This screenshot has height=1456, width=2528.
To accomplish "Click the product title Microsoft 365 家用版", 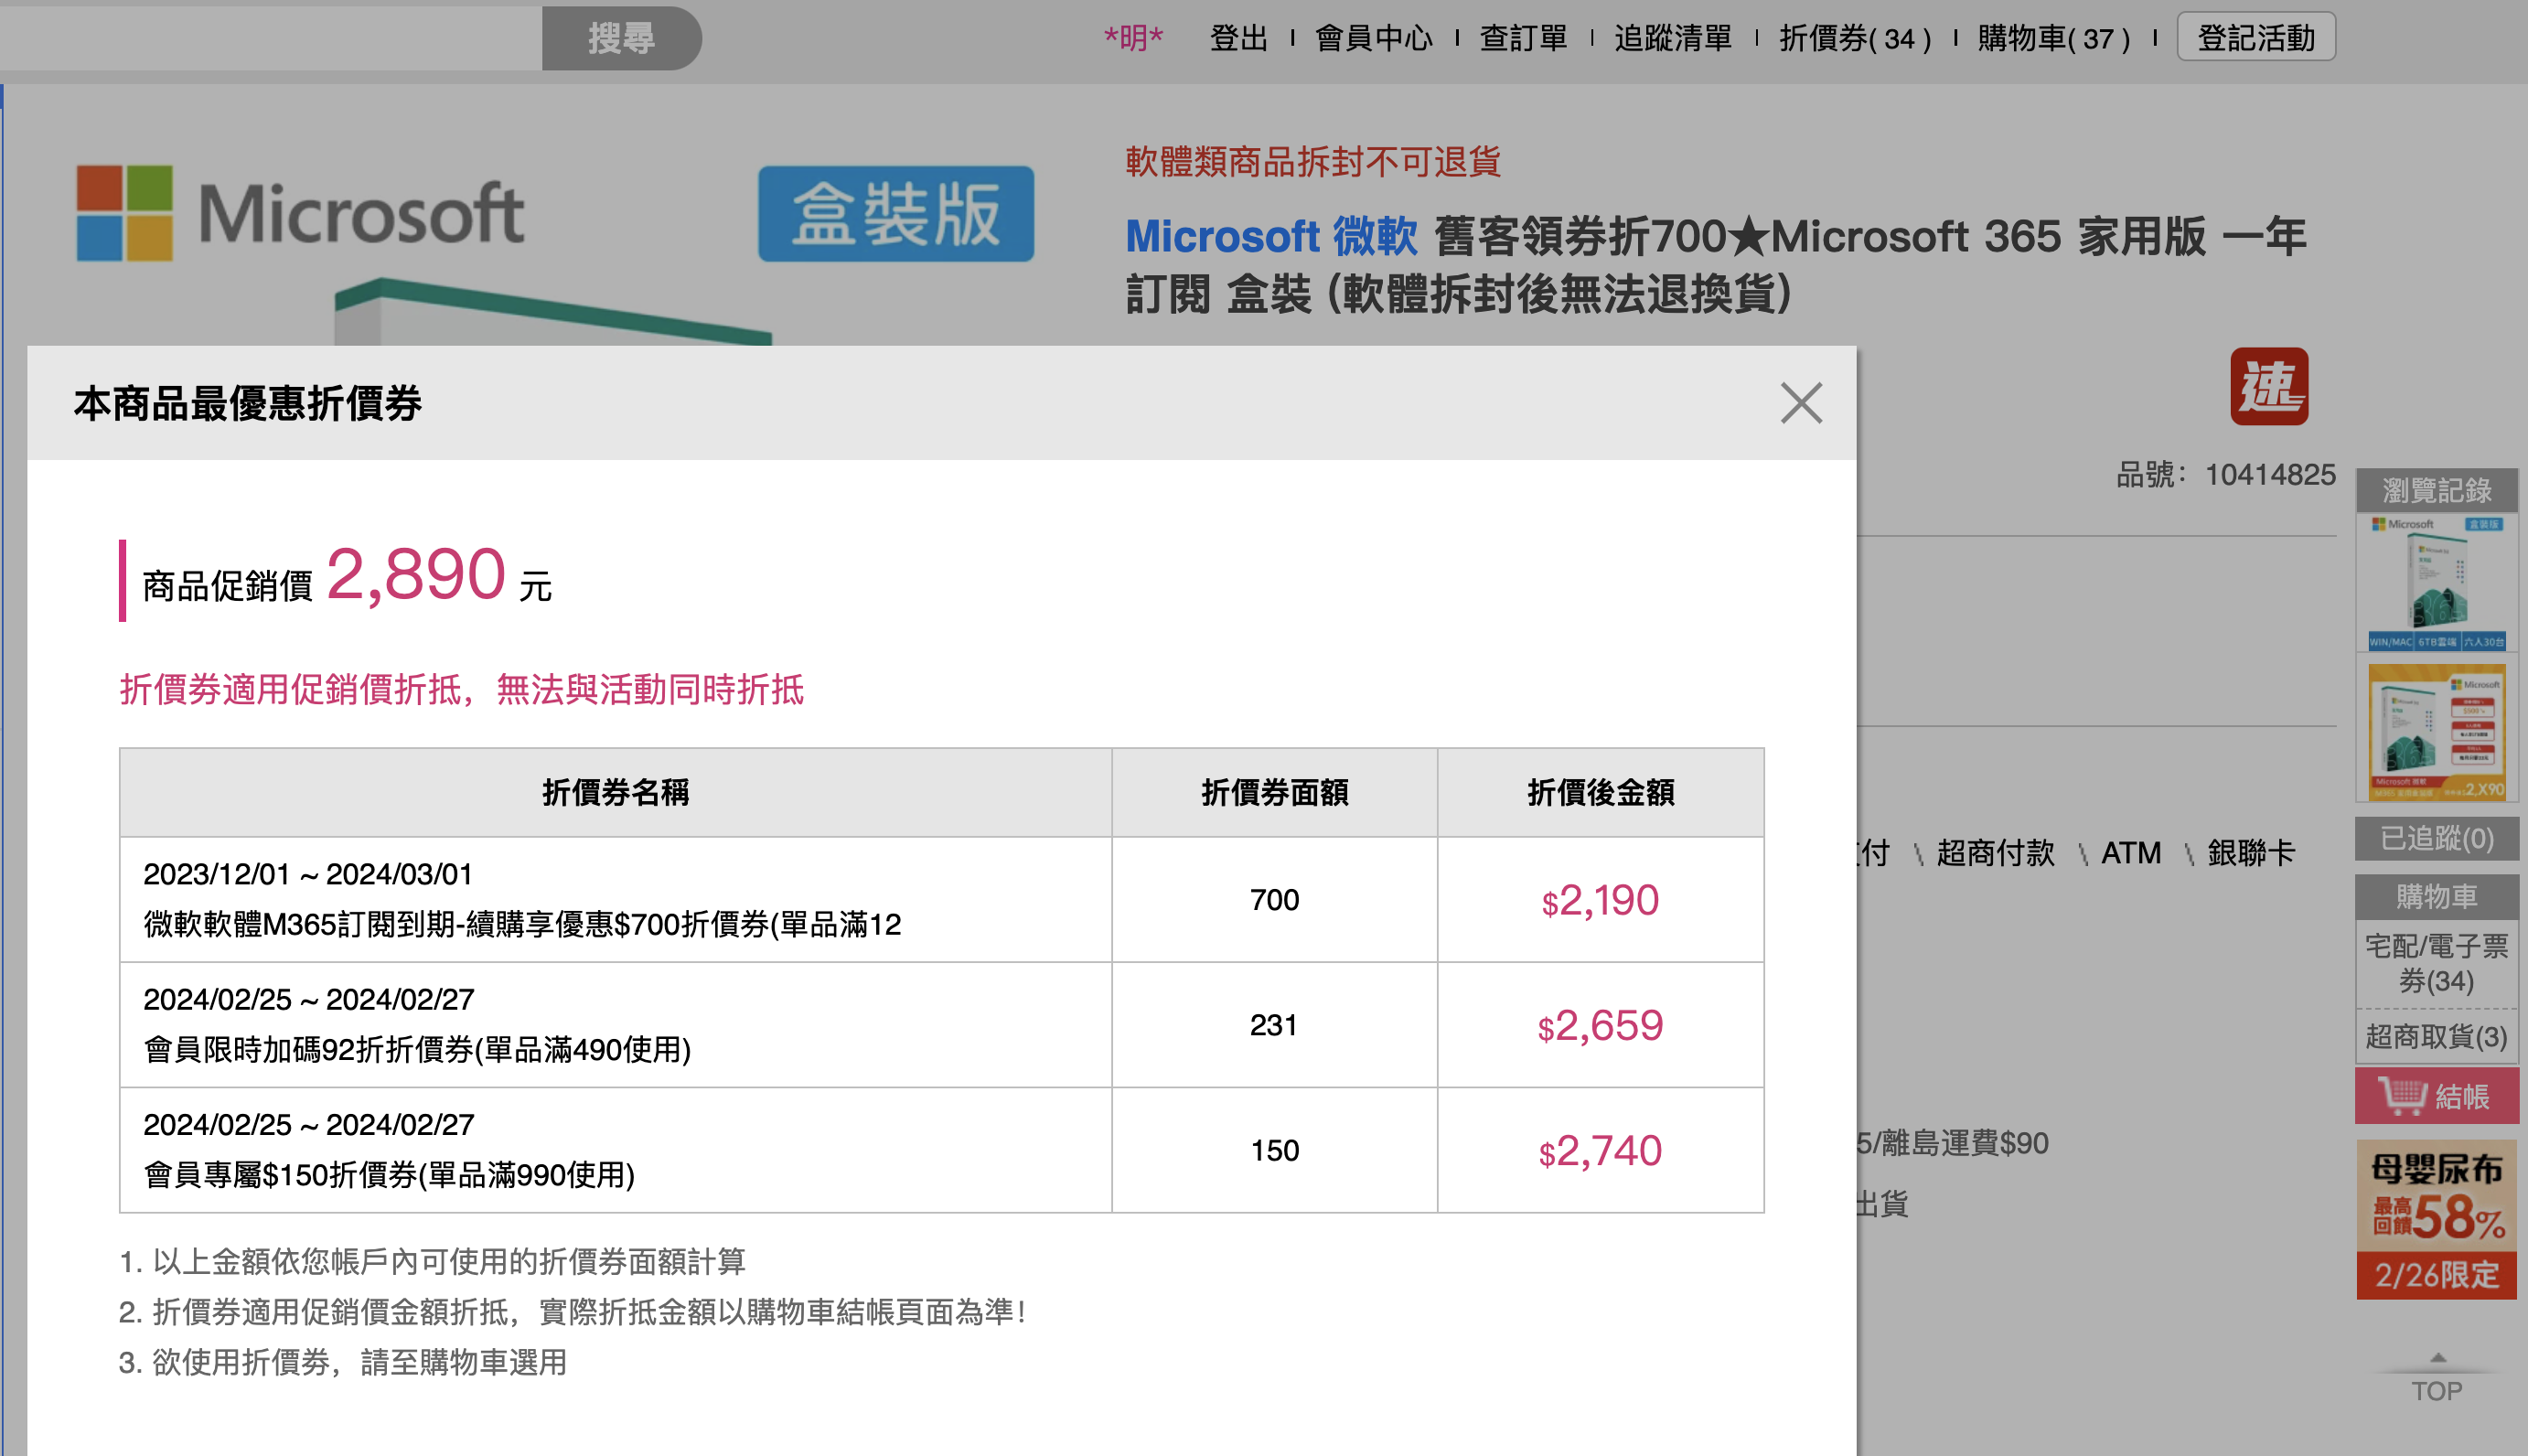I will click(x=1715, y=264).
